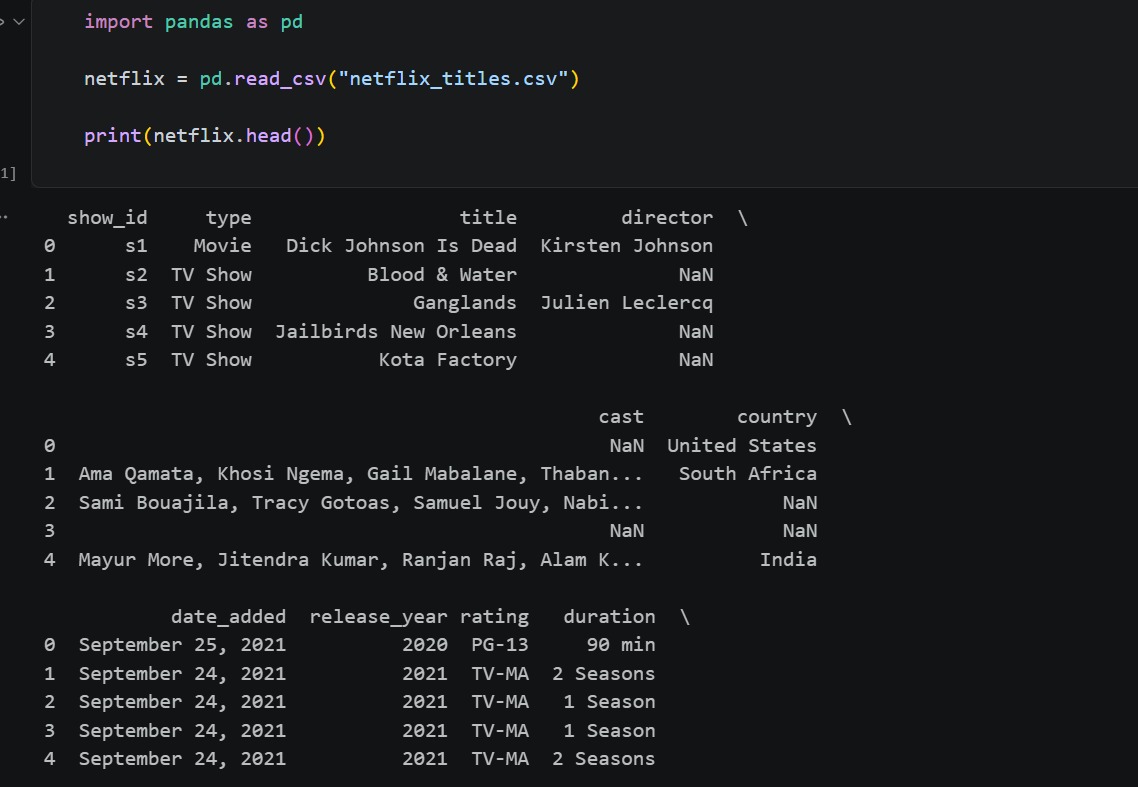Click the "netflix_titles.csv" string in the code
Screen dimensions: 1138x787
coord(454,78)
